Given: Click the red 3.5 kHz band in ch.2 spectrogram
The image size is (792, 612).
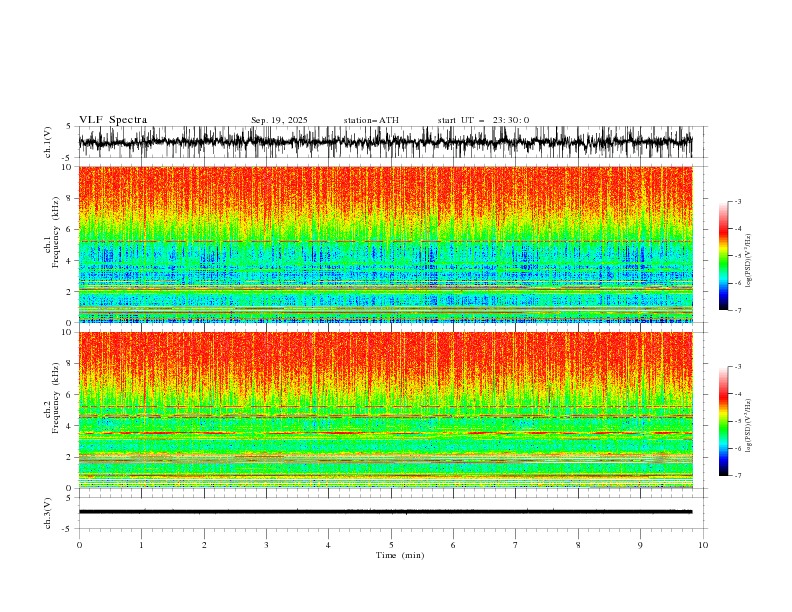Looking at the screenshot, I should click(x=385, y=433).
